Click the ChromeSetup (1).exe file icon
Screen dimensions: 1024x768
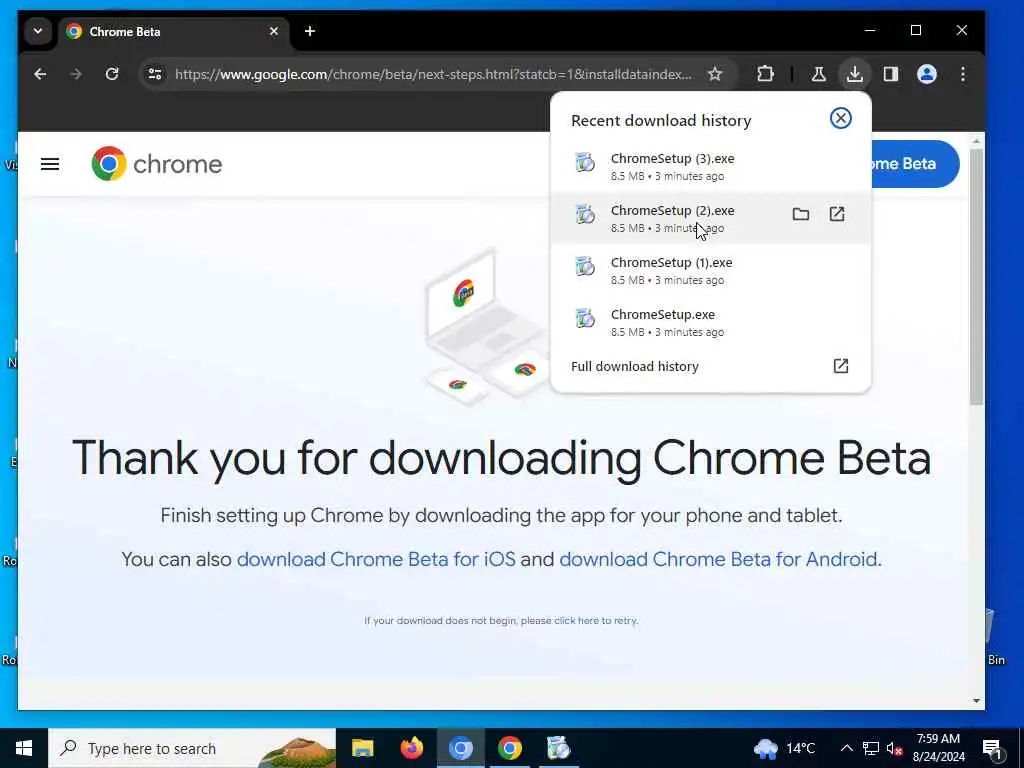pyautogui.click(x=584, y=266)
